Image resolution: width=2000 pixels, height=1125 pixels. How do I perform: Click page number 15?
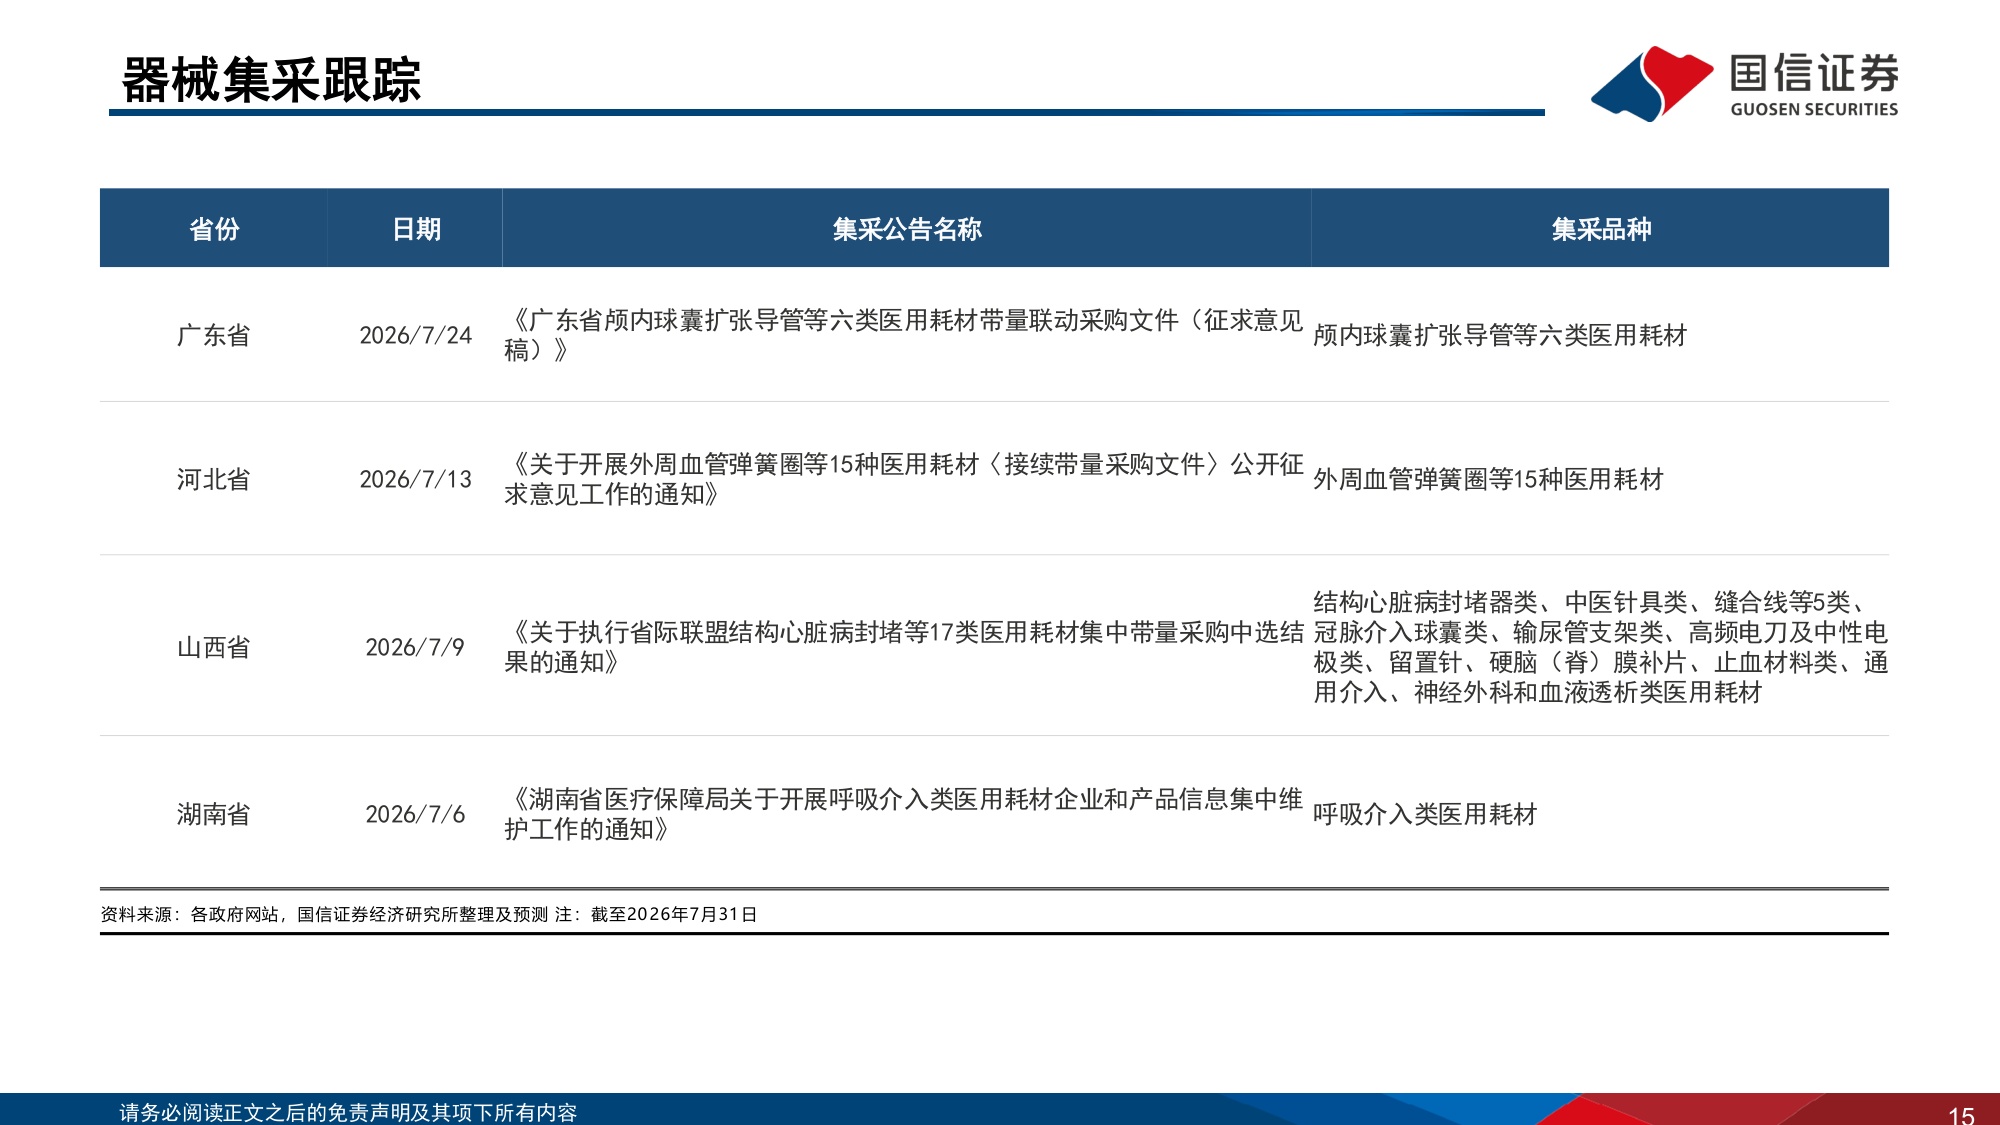pos(1961,1114)
